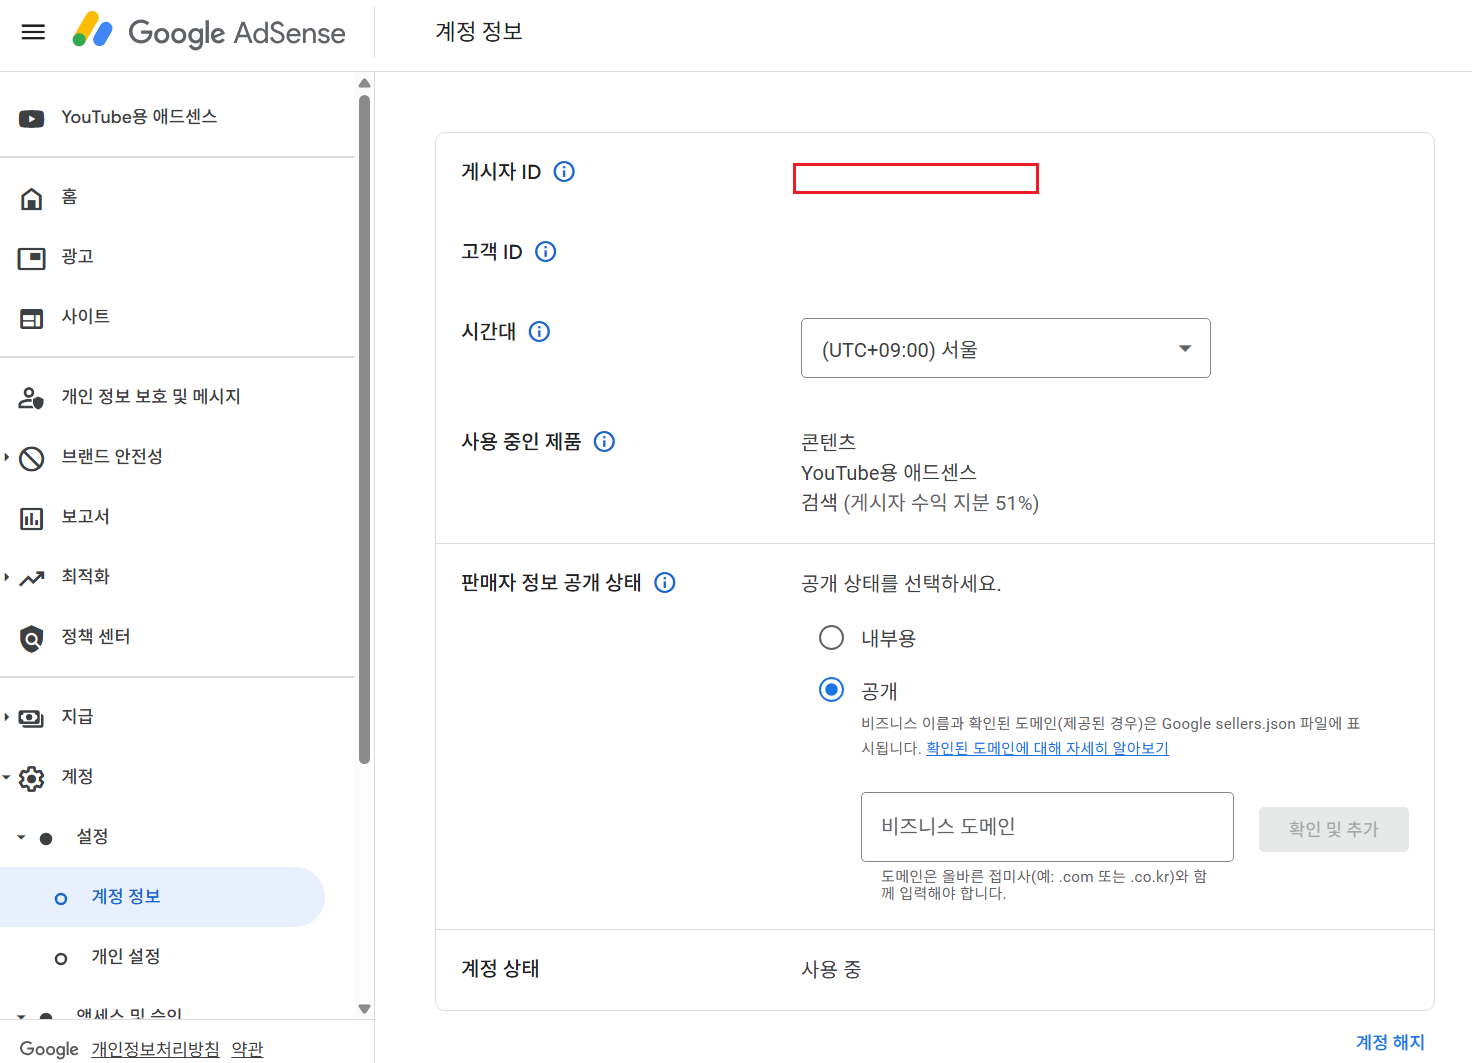Open 확인된 도메인에 대해 자세히 알아보기 link
This screenshot has height=1063, width=1472.
(x=1047, y=748)
